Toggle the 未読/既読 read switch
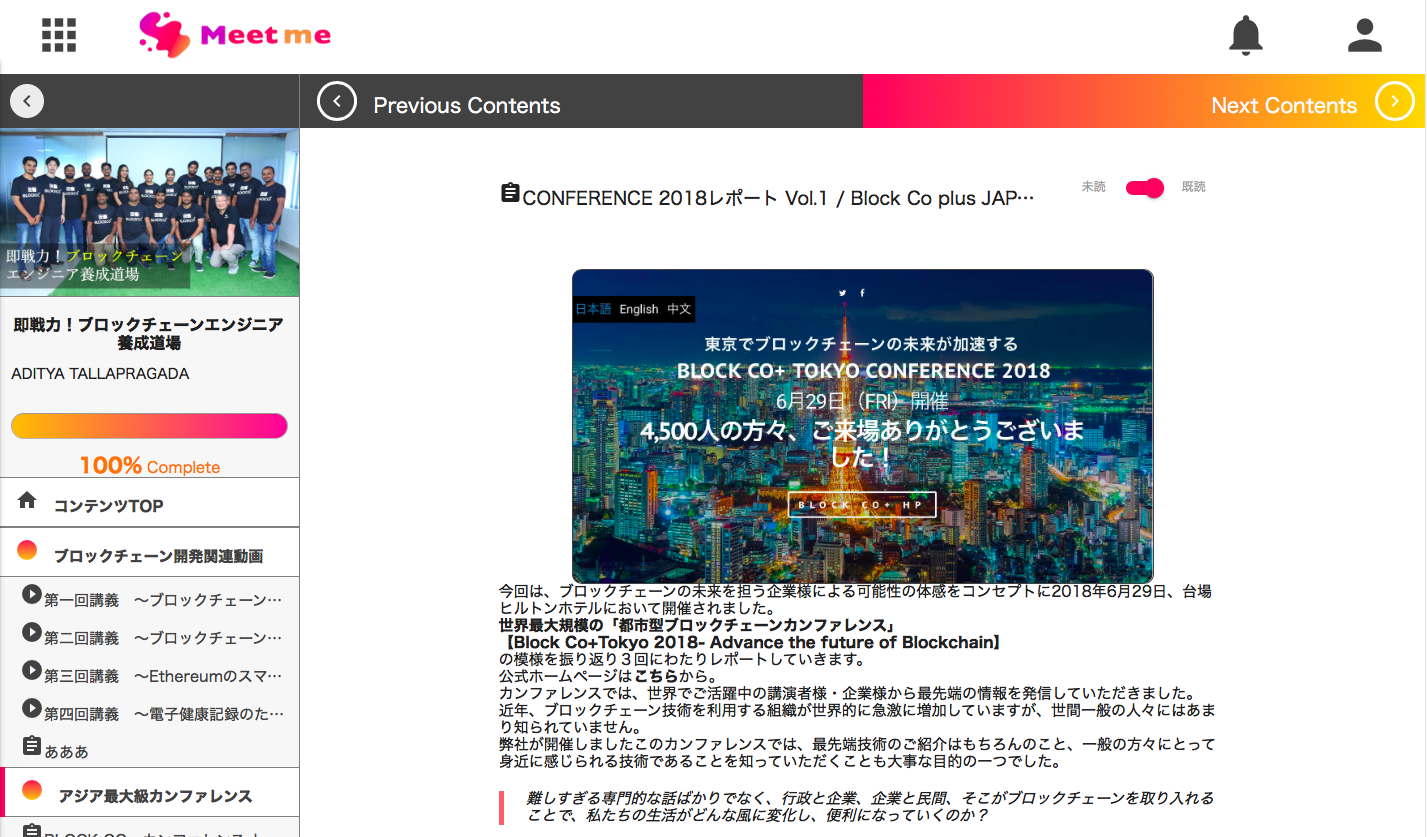The width and height of the screenshot is (1427, 837). [1144, 188]
